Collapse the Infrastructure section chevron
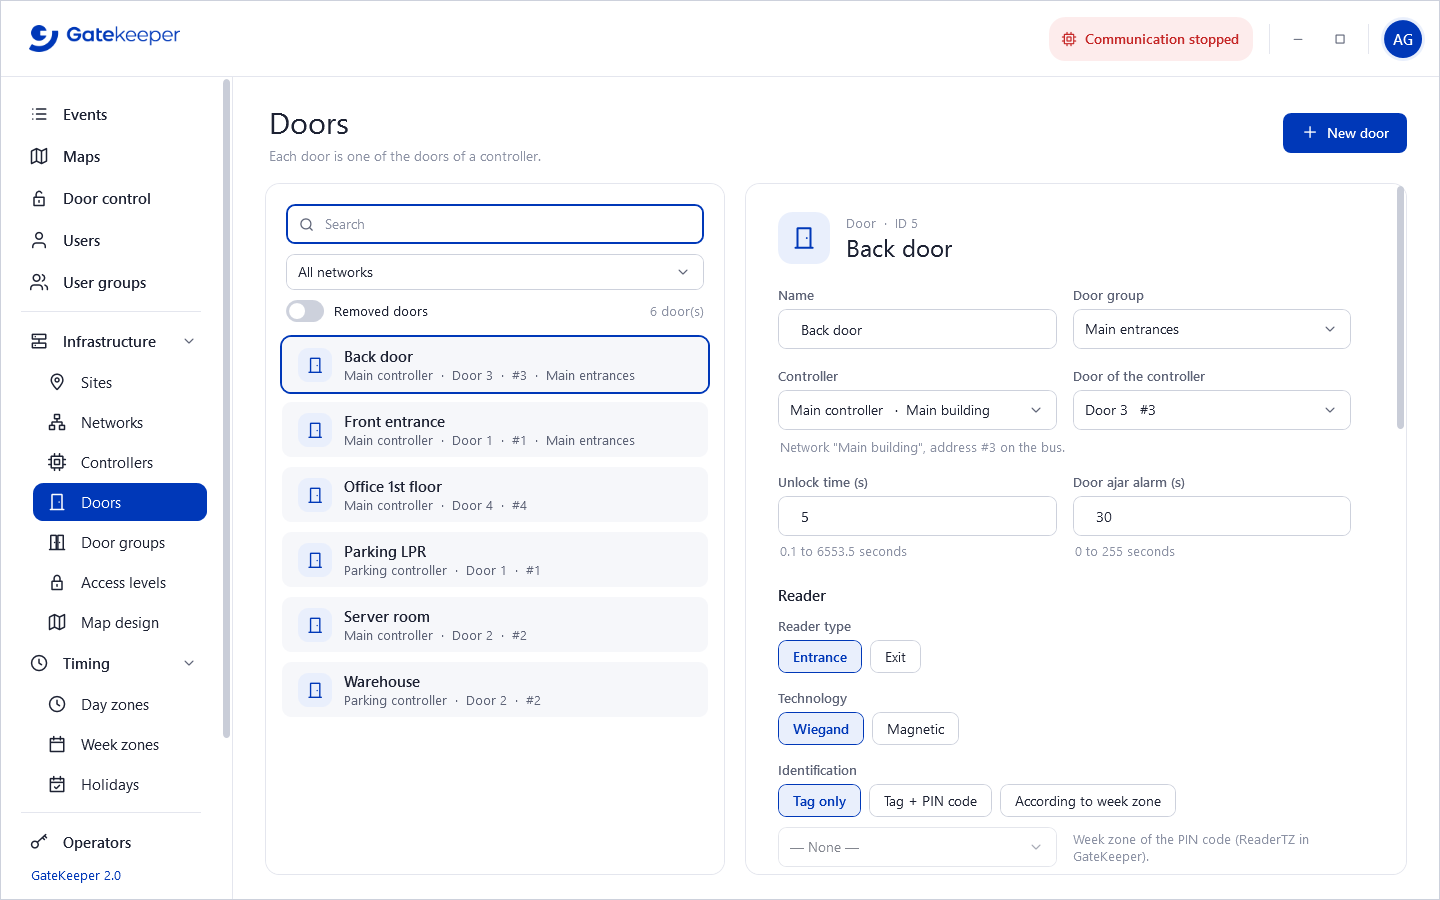 (x=189, y=341)
